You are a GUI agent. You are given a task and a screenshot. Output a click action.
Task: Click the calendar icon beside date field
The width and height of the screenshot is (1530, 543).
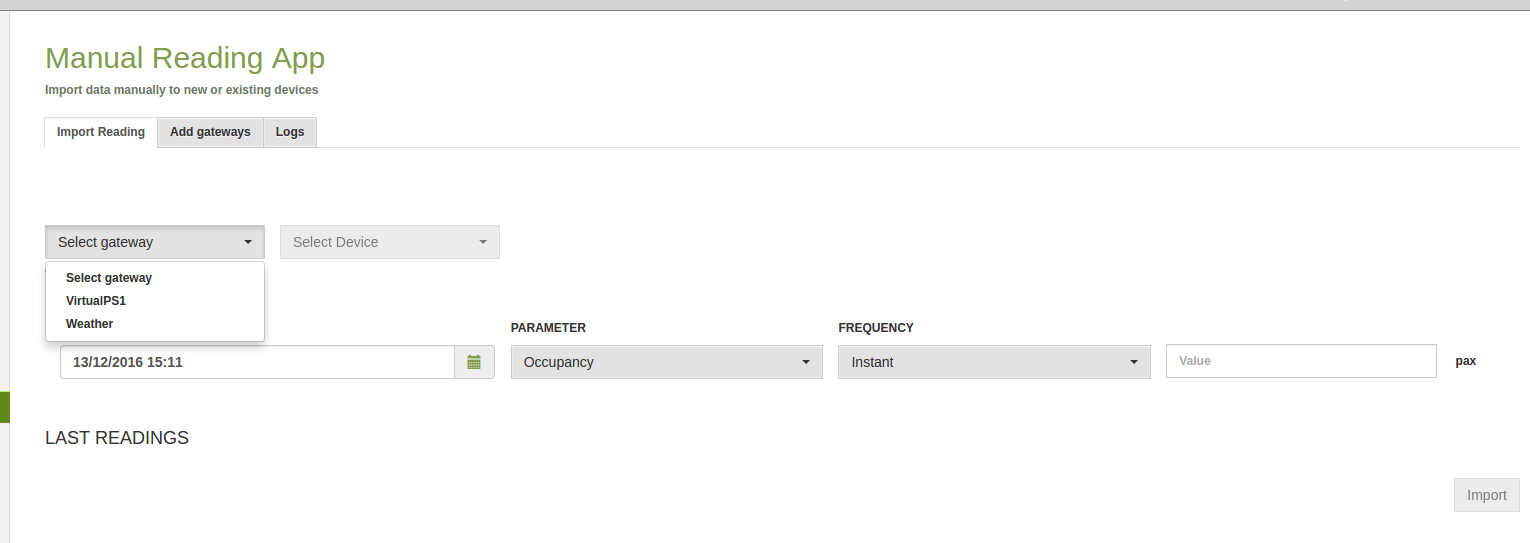pos(474,362)
